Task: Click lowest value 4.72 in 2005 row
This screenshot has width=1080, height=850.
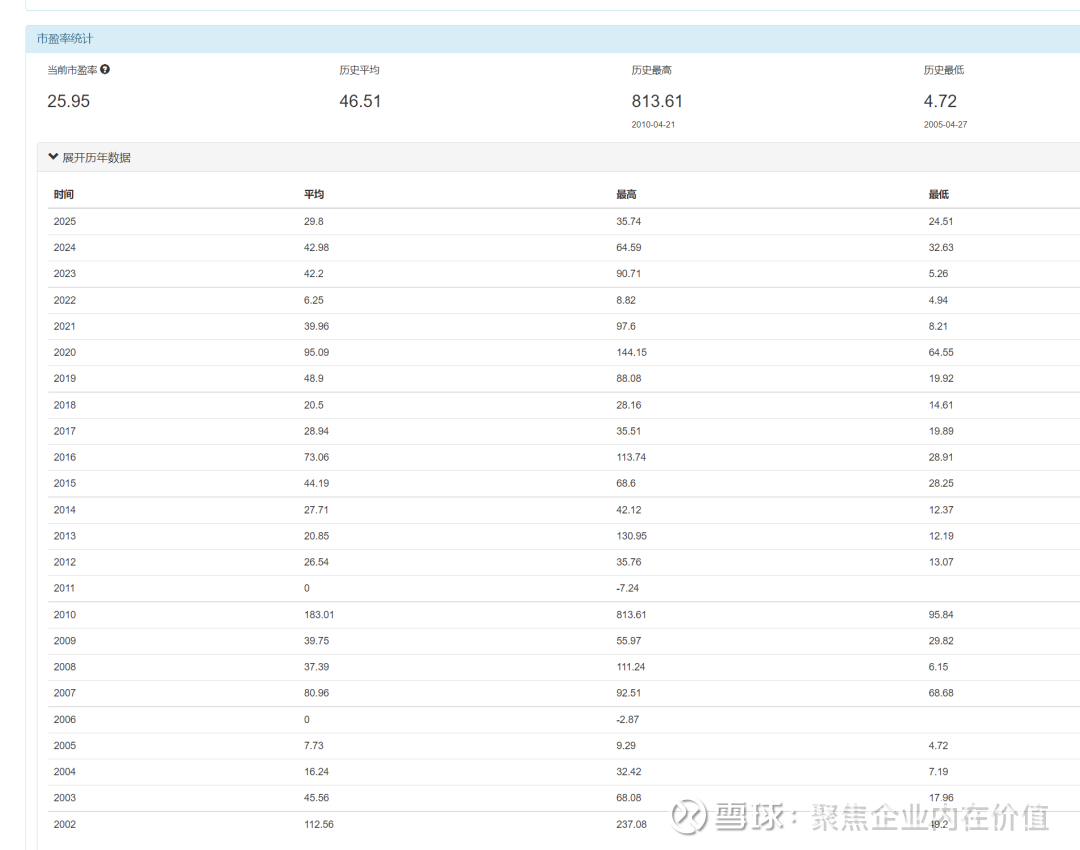Action: point(938,746)
